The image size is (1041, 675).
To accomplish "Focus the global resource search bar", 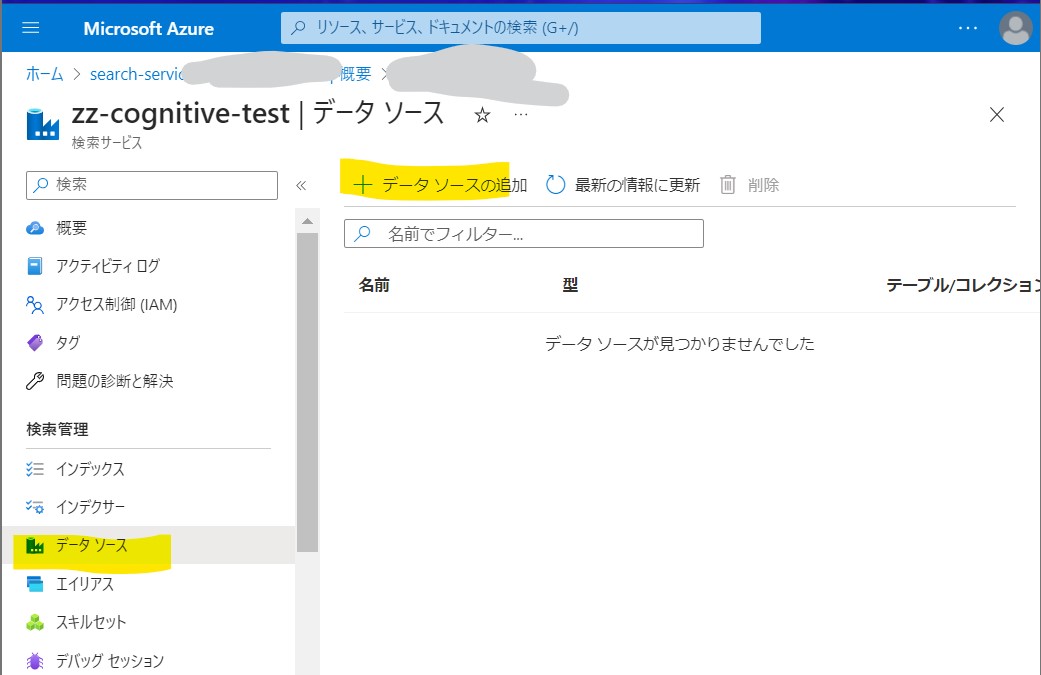I will 520,28.
